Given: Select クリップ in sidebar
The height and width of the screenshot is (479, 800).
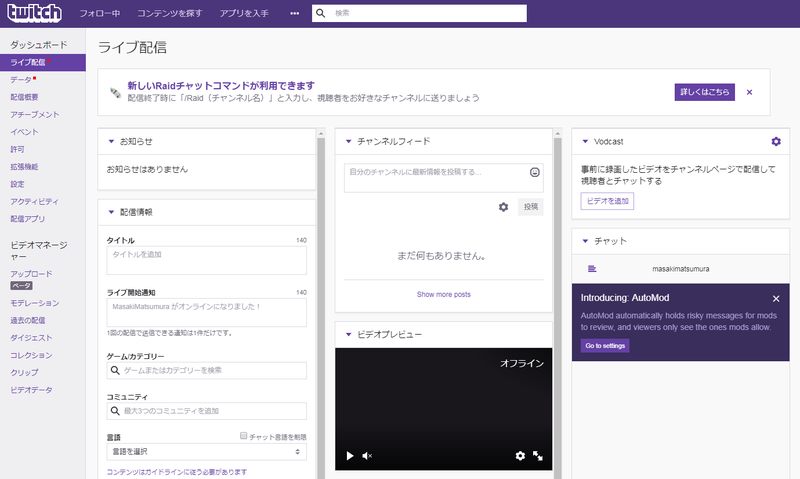Looking at the screenshot, I should point(24,372).
